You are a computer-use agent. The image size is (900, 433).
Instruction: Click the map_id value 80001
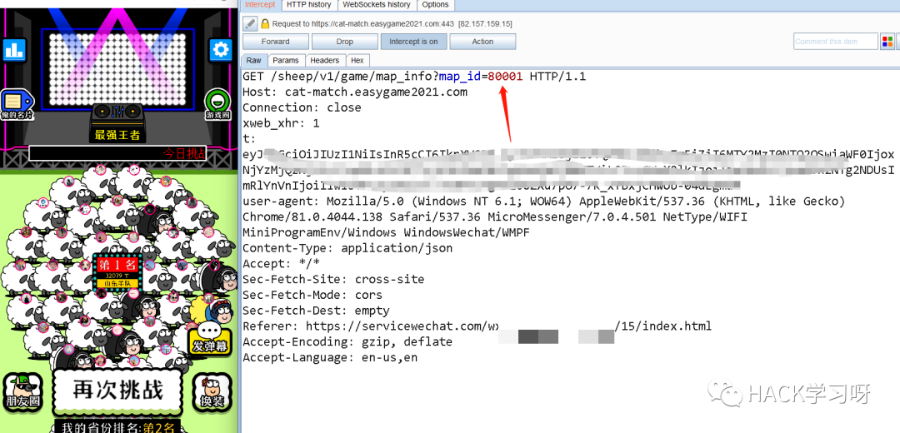(505, 76)
